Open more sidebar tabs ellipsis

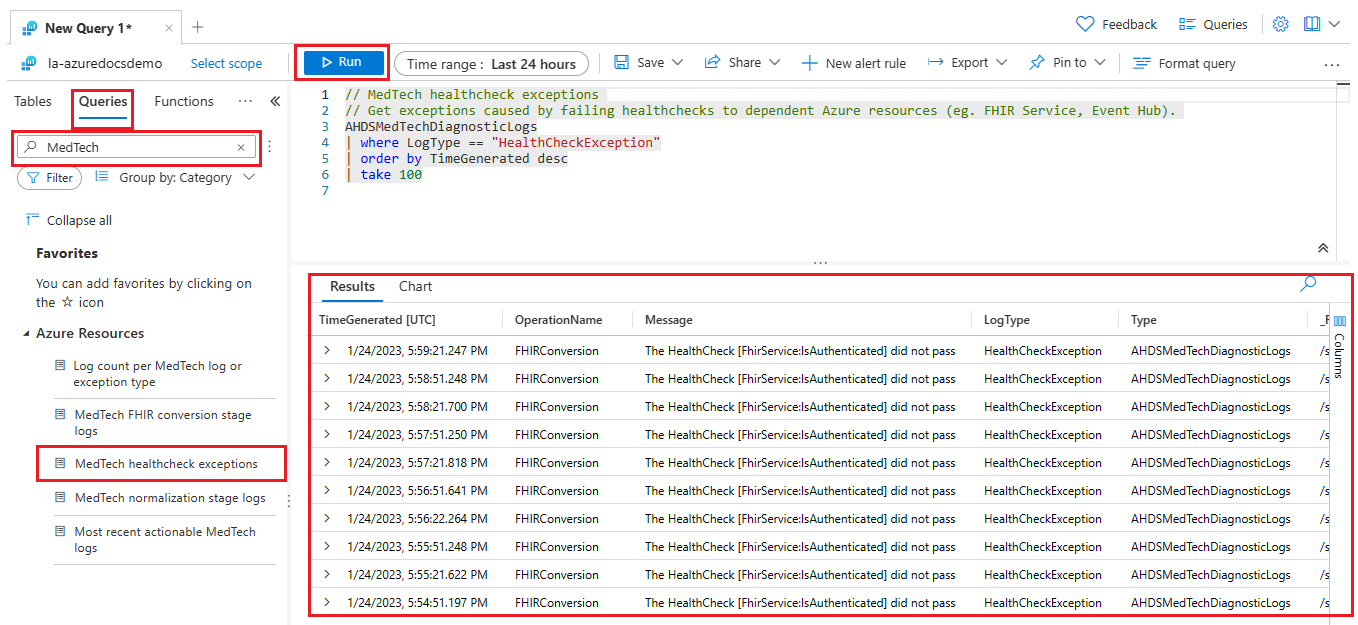coord(245,101)
